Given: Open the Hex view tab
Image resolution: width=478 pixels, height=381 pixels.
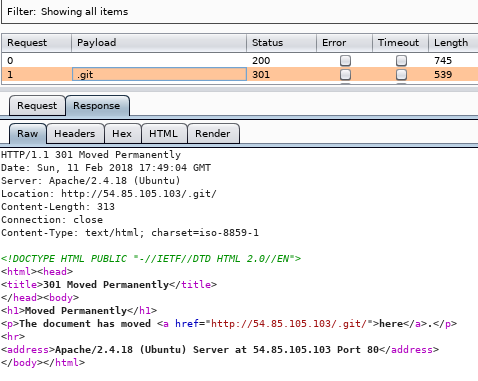Looking at the screenshot, I should click(122, 134).
